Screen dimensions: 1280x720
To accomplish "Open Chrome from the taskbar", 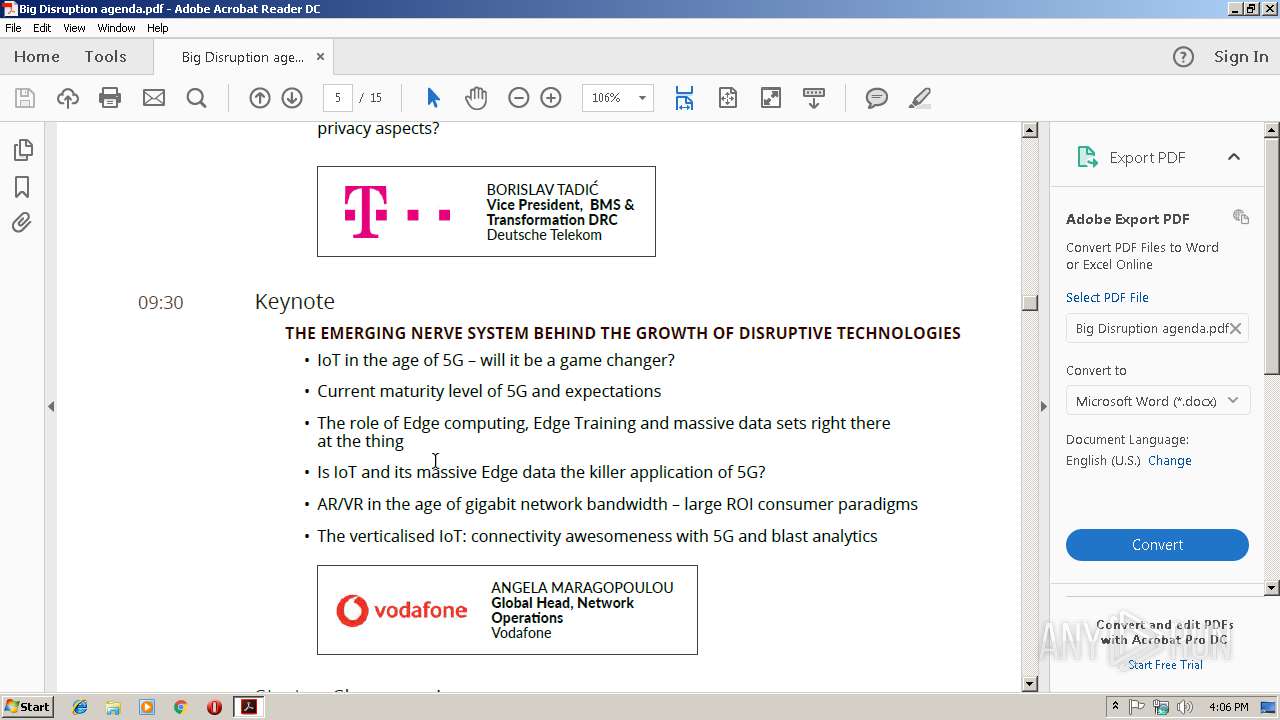I will [x=180, y=707].
